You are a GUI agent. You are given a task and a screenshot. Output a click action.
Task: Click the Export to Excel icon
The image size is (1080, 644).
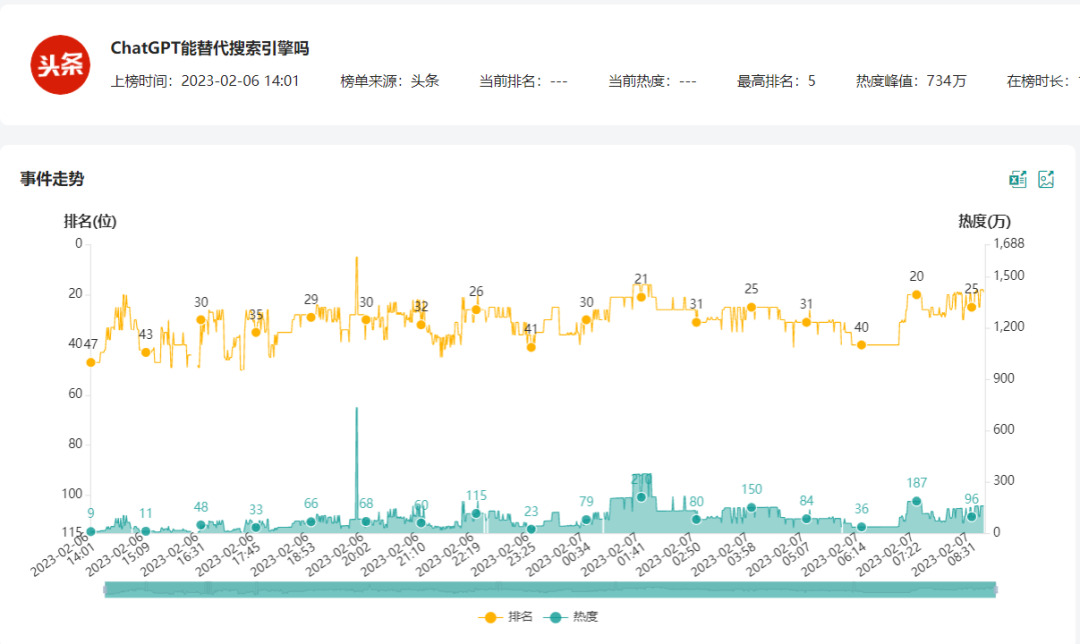[x=1018, y=179]
